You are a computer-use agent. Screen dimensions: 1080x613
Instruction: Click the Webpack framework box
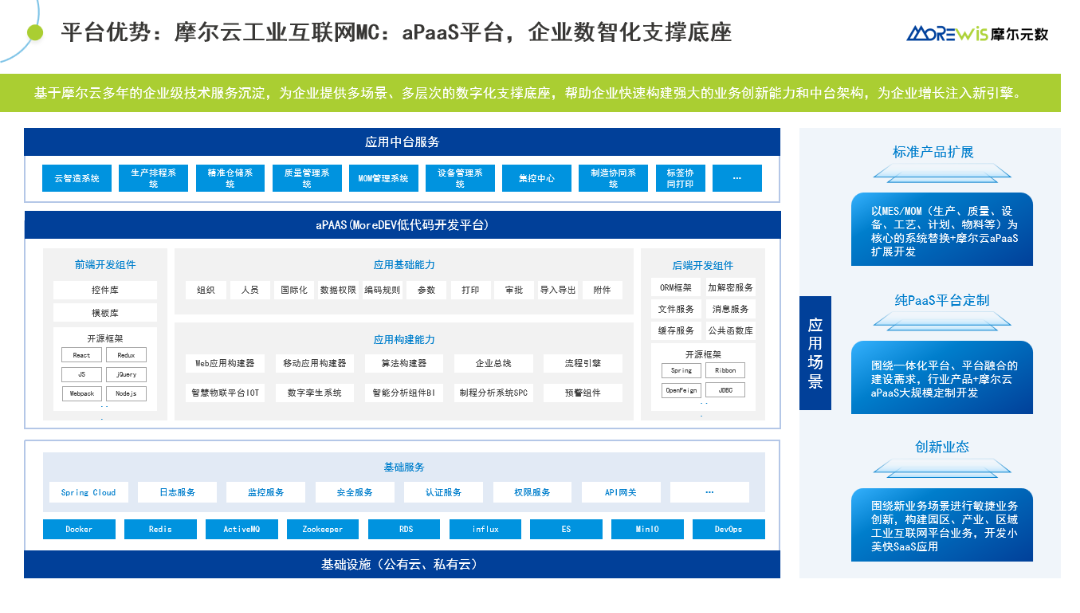click(x=81, y=394)
